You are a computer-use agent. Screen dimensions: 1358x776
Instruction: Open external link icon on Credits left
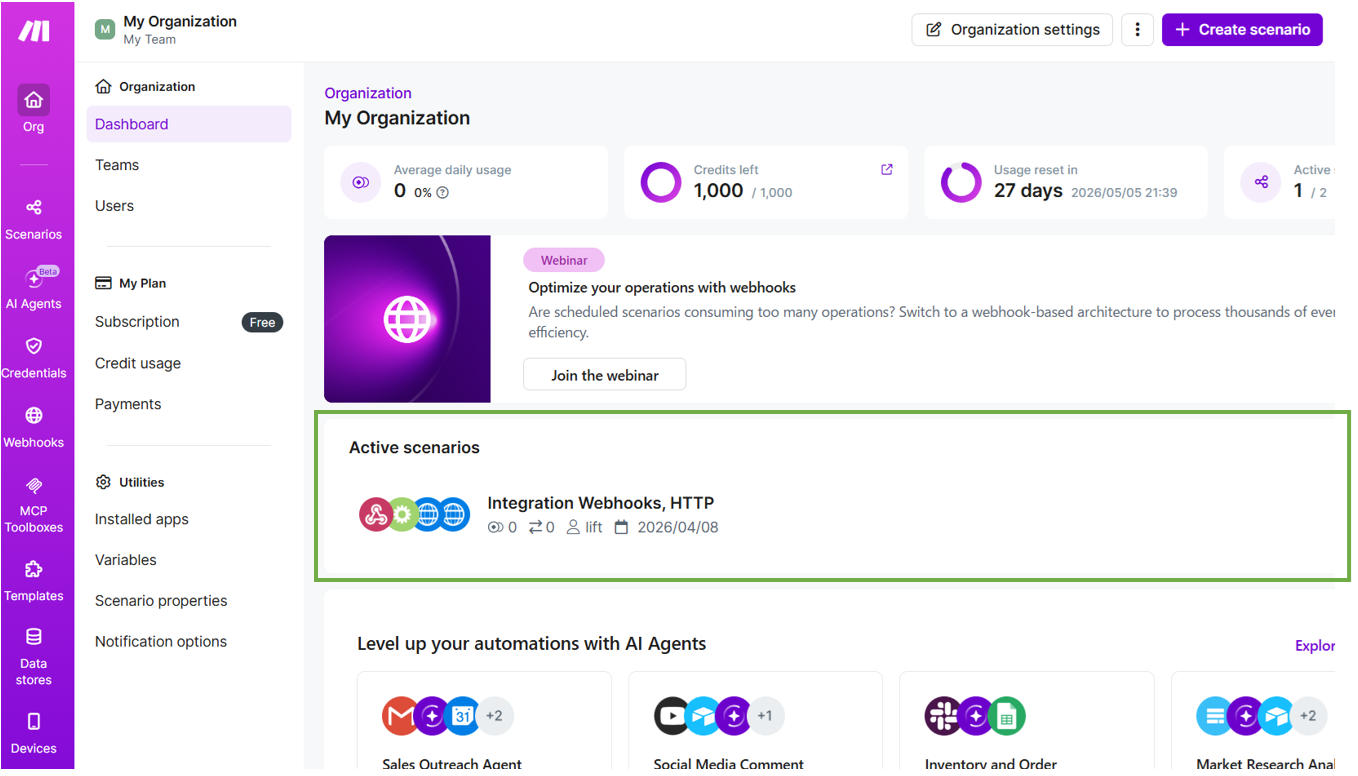(886, 170)
